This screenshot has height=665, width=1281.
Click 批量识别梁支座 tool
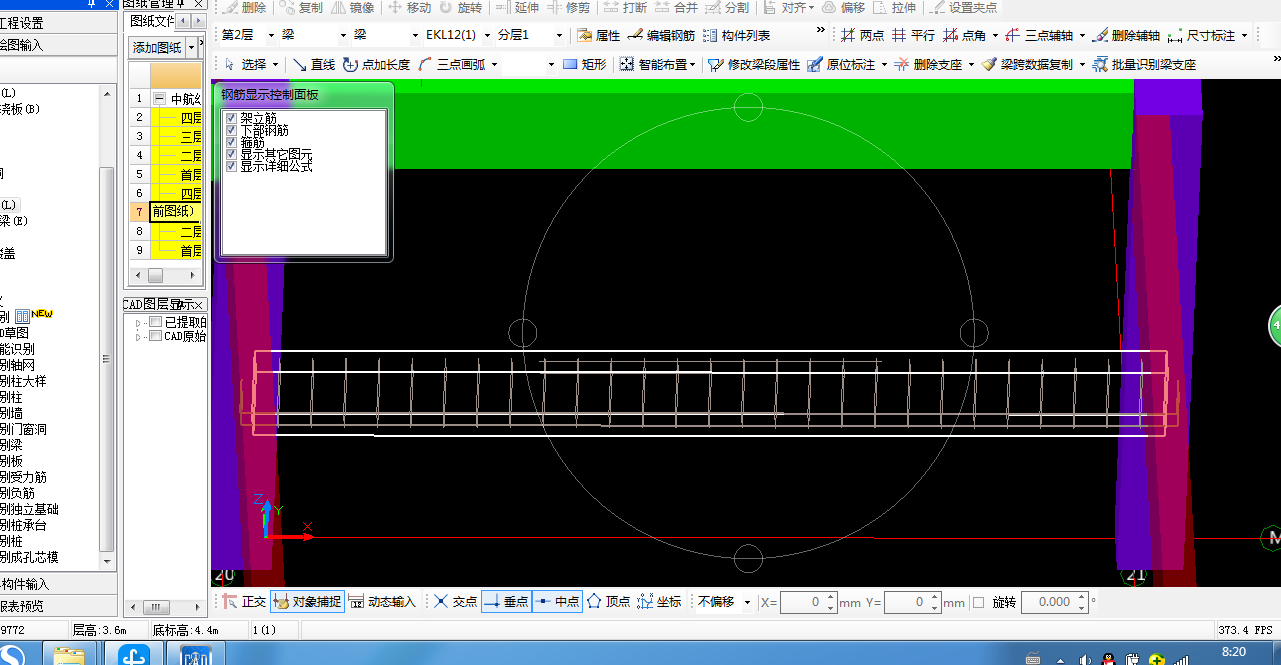[x=1145, y=64]
